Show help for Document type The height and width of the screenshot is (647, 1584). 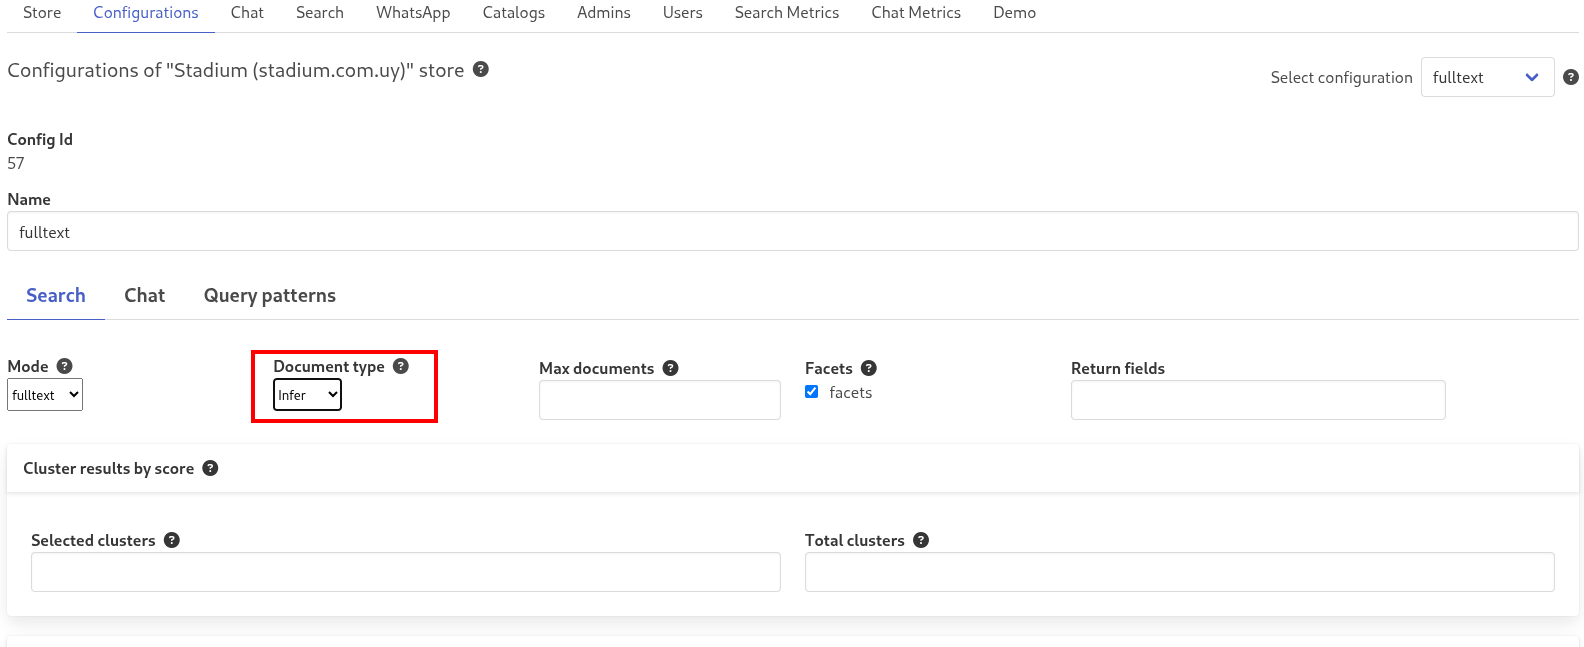click(401, 366)
